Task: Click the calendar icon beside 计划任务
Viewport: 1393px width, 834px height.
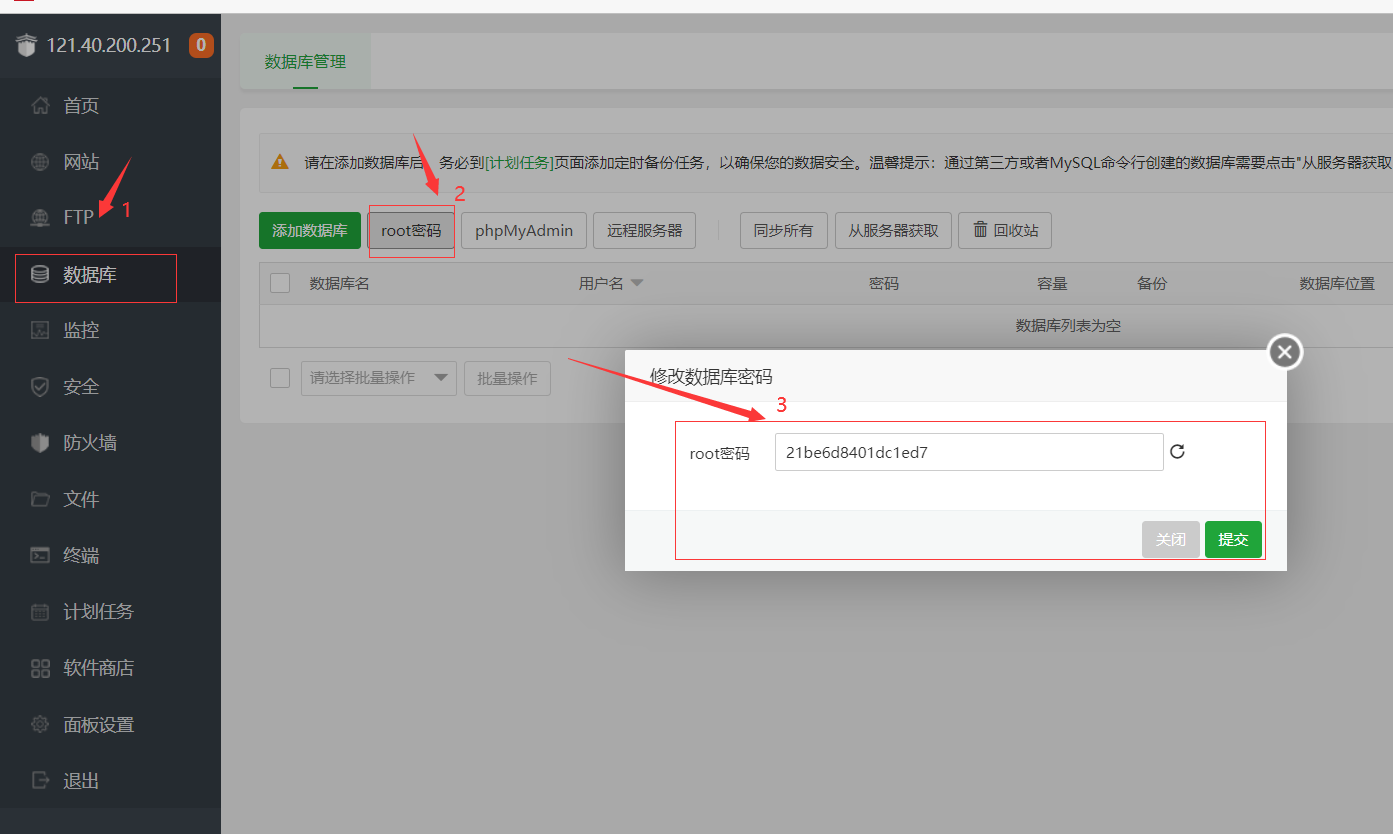Action: point(40,611)
